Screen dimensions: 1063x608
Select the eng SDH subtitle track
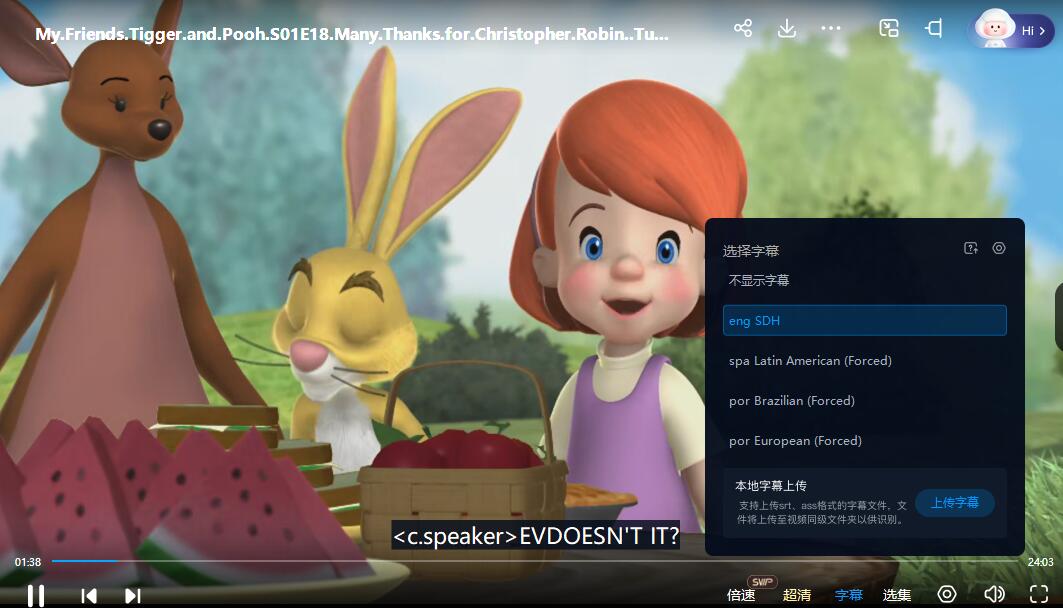(864, 321)
